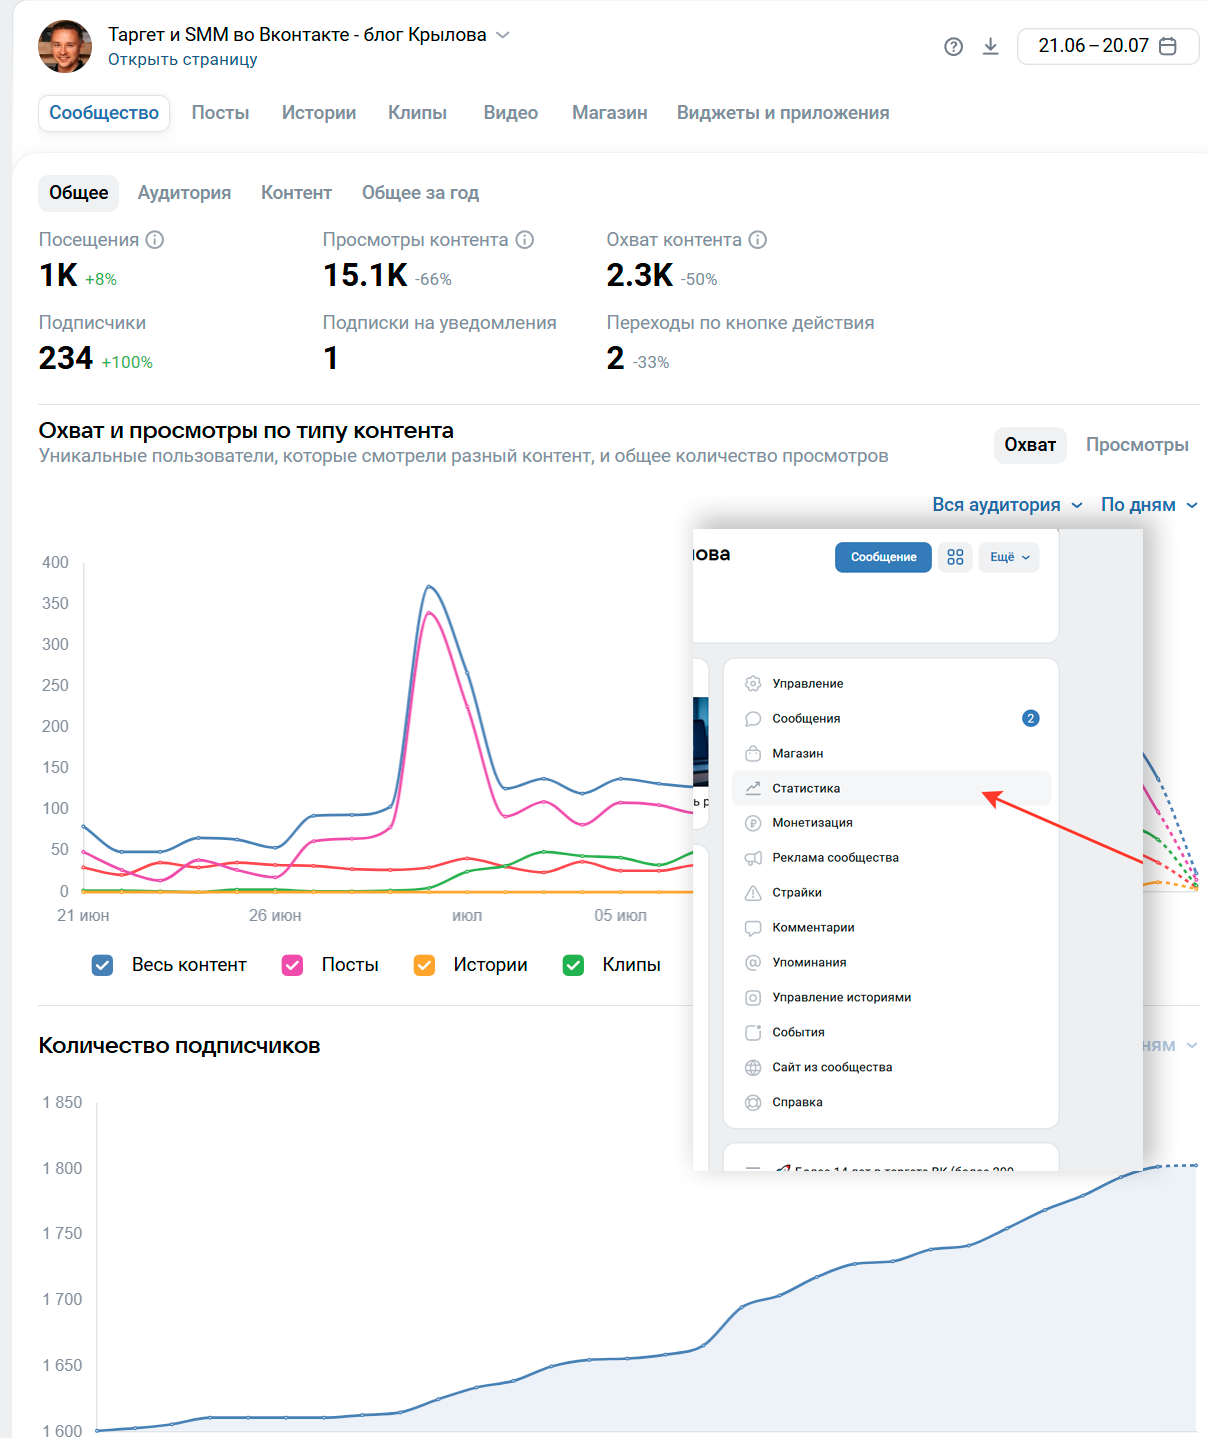Click info icon beside Охват контента
This screenshot has width=1208, height=1438.
[758, 240]
